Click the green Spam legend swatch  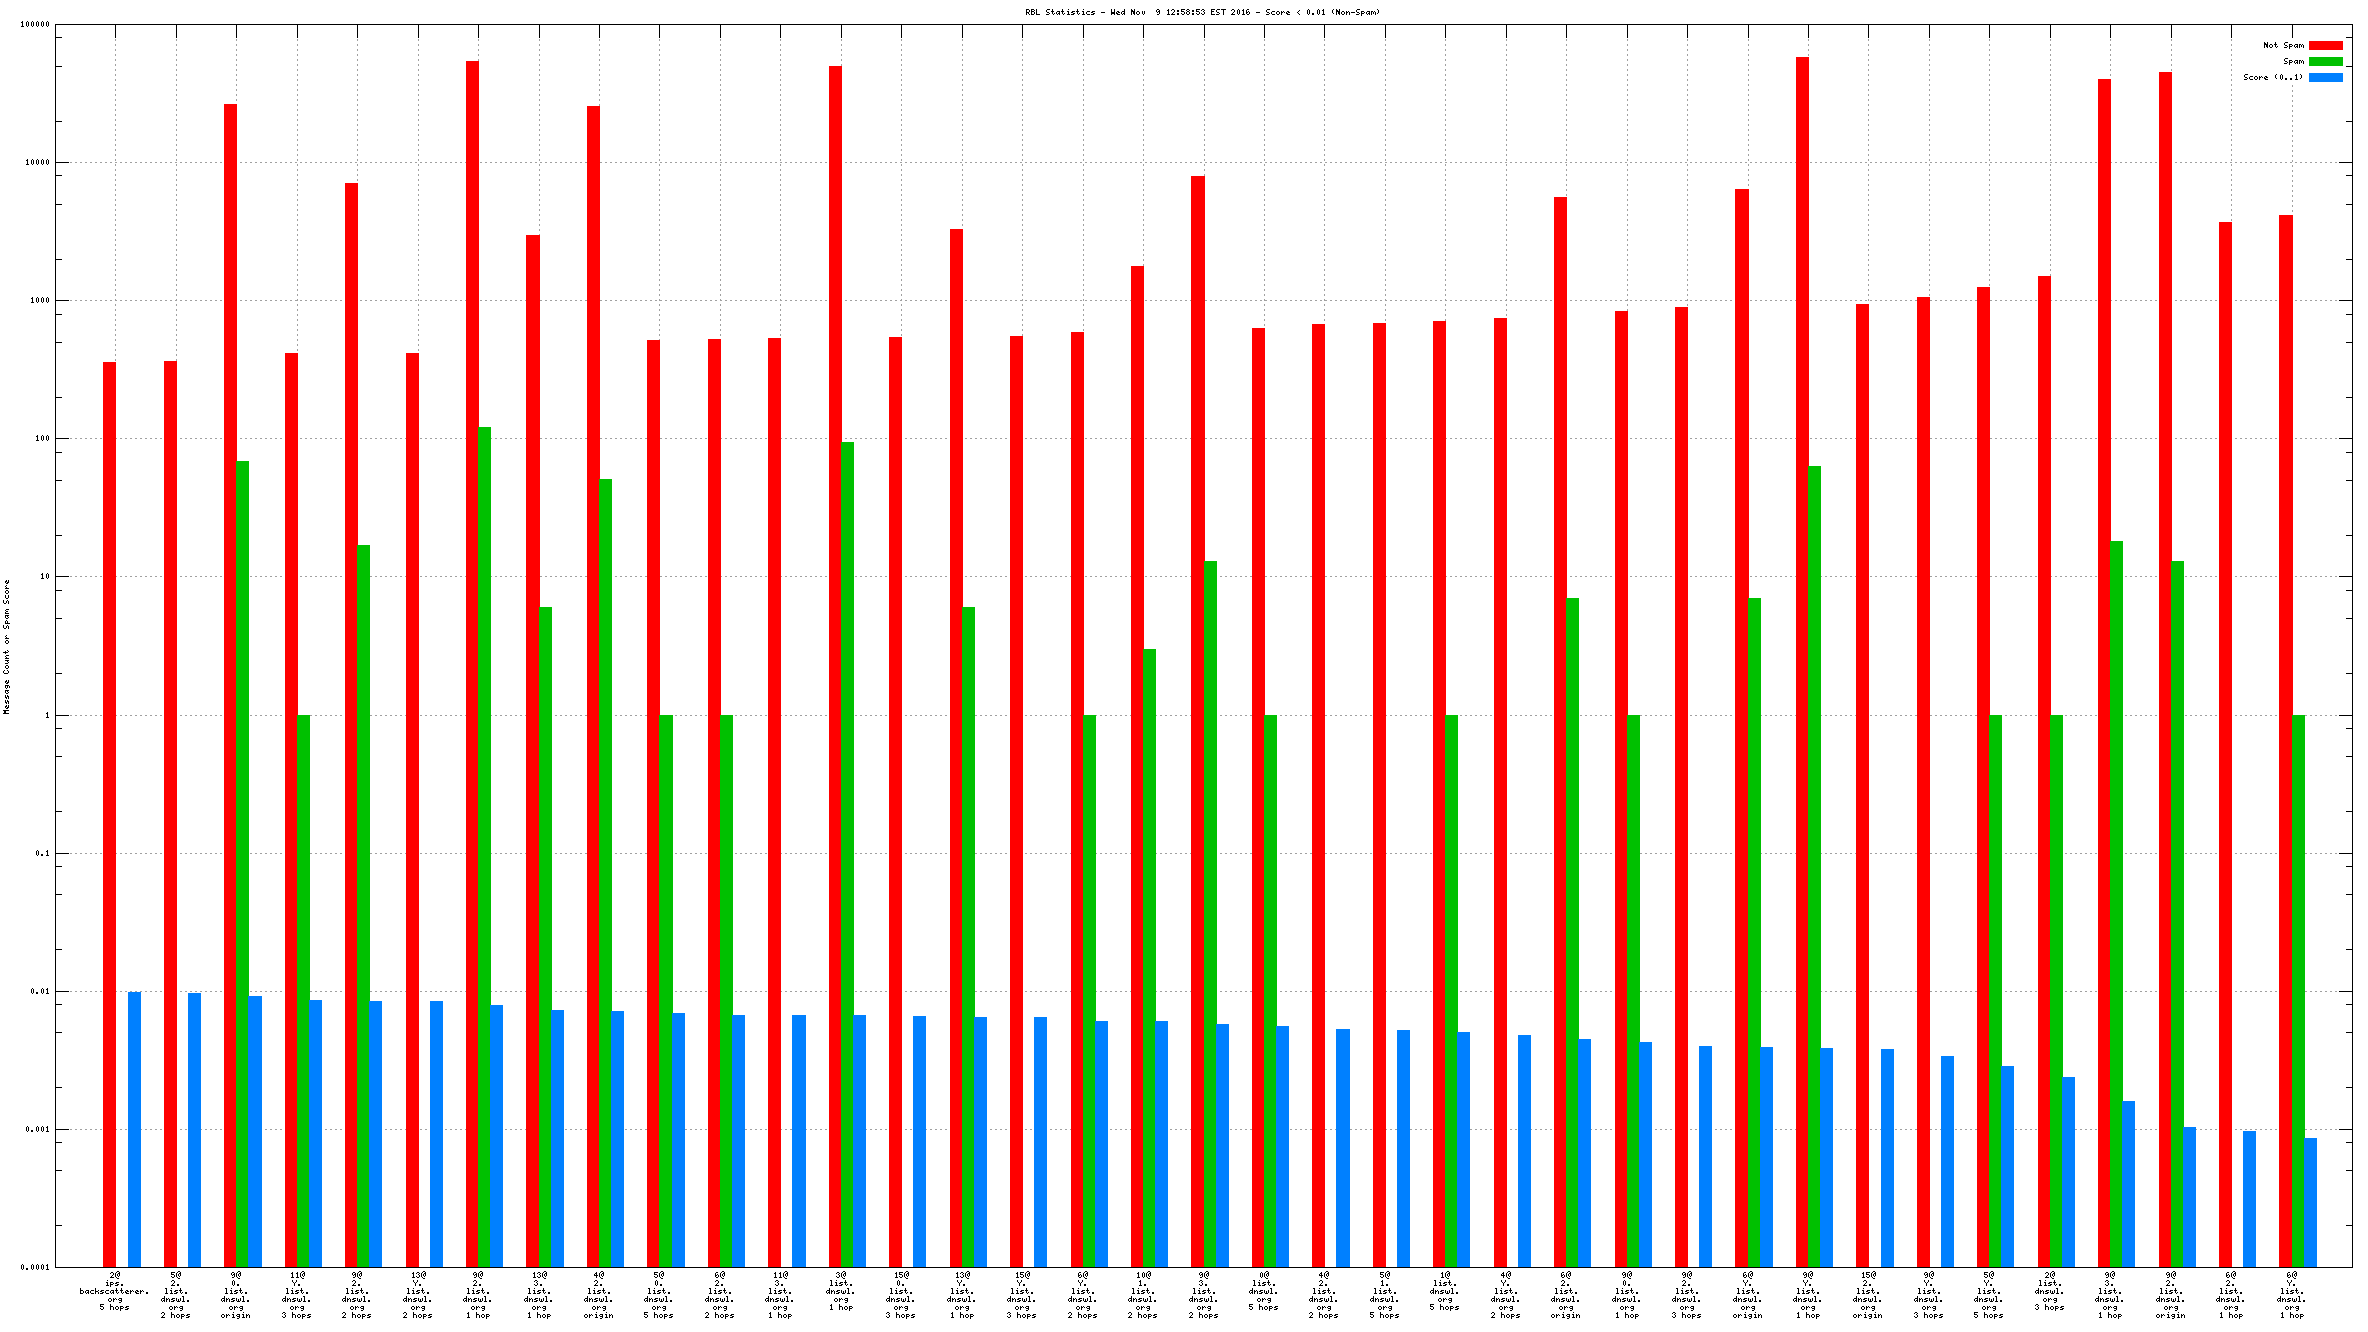(x=2325, y=61)
